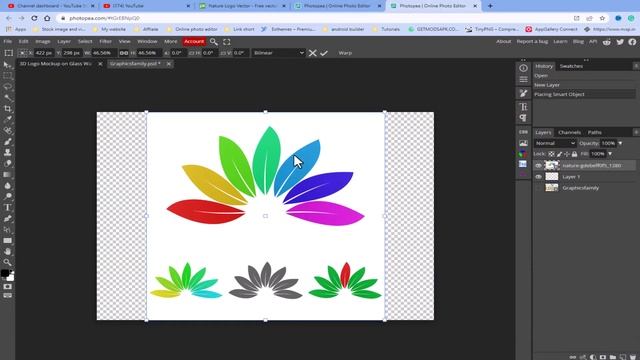640x360 pixels.
Task: Toggle lock all padlock
Action: pos(574,154)
